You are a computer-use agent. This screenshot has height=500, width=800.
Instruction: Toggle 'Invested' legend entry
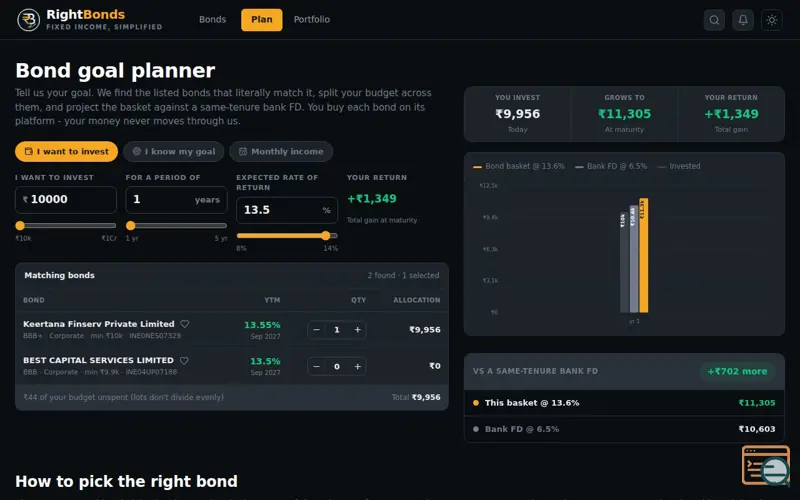679,166
